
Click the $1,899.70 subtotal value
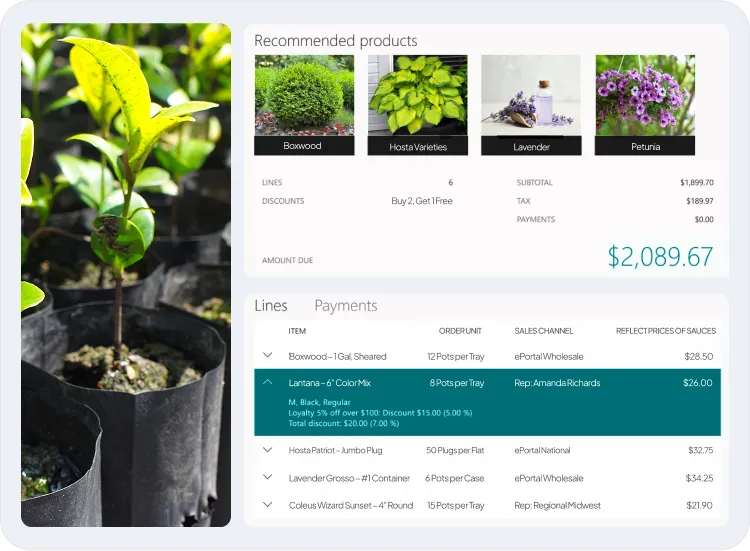[x=697, y=182]
